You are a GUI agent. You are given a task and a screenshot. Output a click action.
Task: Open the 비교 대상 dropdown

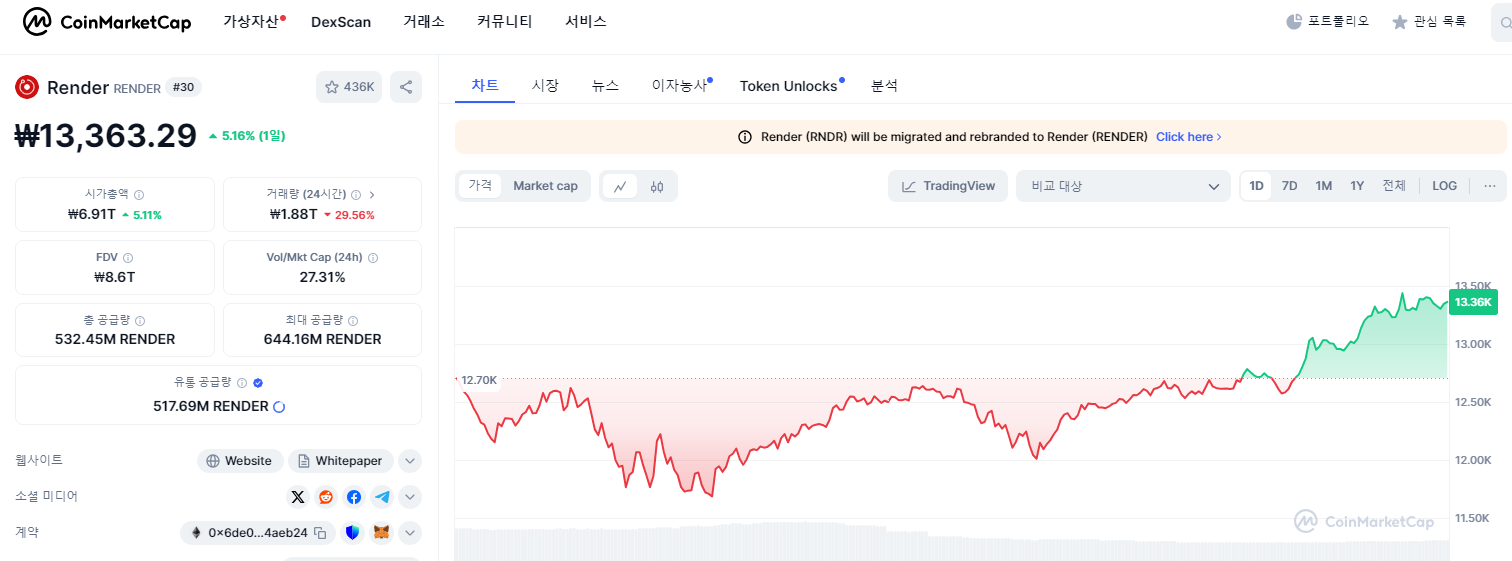pyautogui.click(x=1123, y=186)
